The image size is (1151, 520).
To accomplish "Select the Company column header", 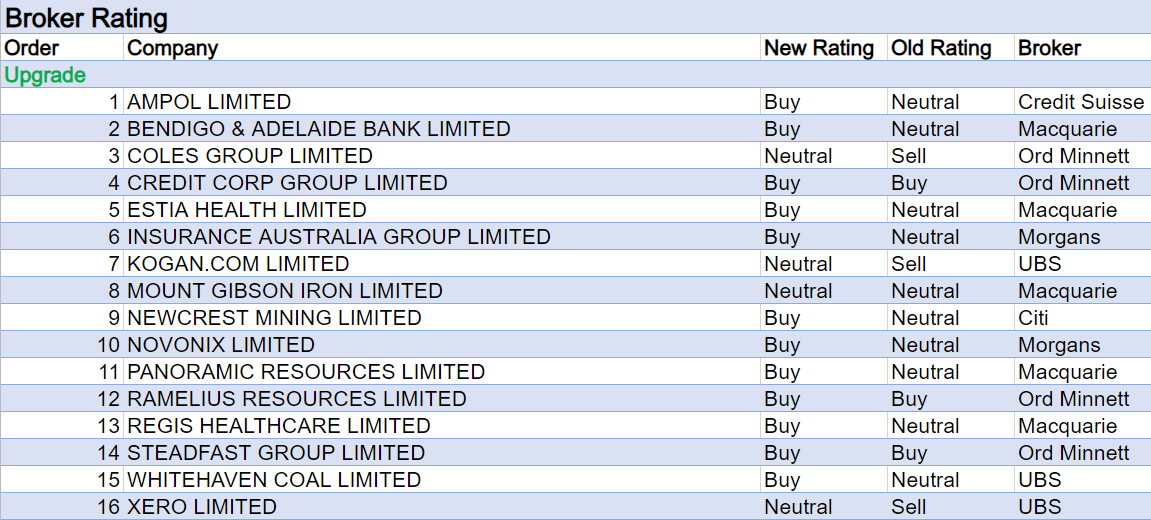I will point(172,48).
